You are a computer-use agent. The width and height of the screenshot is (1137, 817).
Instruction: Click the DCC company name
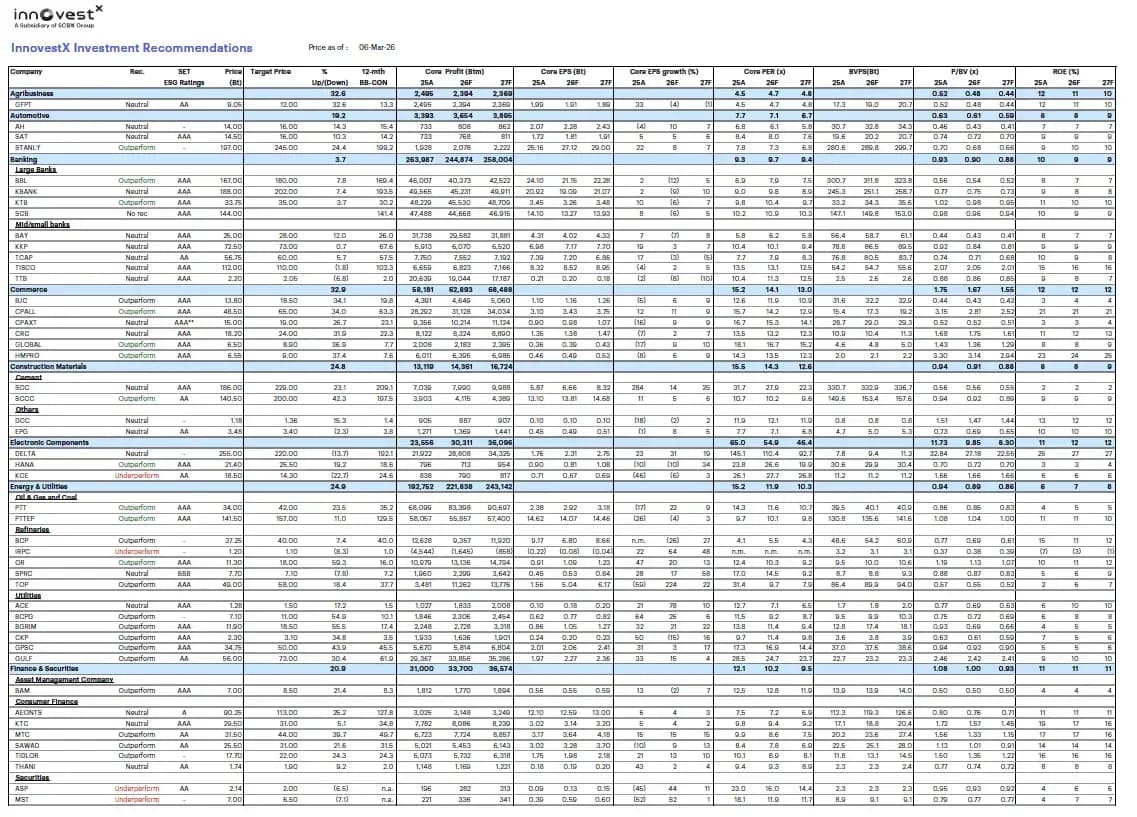pyautogui.click(x=22, y=420)
